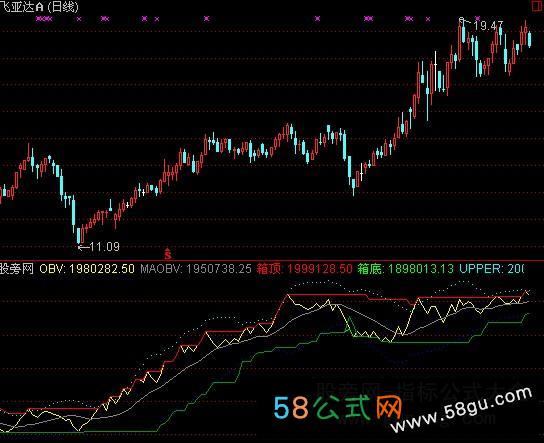
Task: Click the MAOBV: 1950738.25 value label
Action: pyautogui.click(x=196, y=269)
